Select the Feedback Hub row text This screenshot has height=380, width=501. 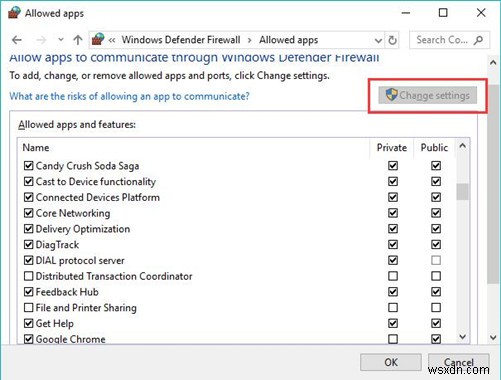coord(67,292)
